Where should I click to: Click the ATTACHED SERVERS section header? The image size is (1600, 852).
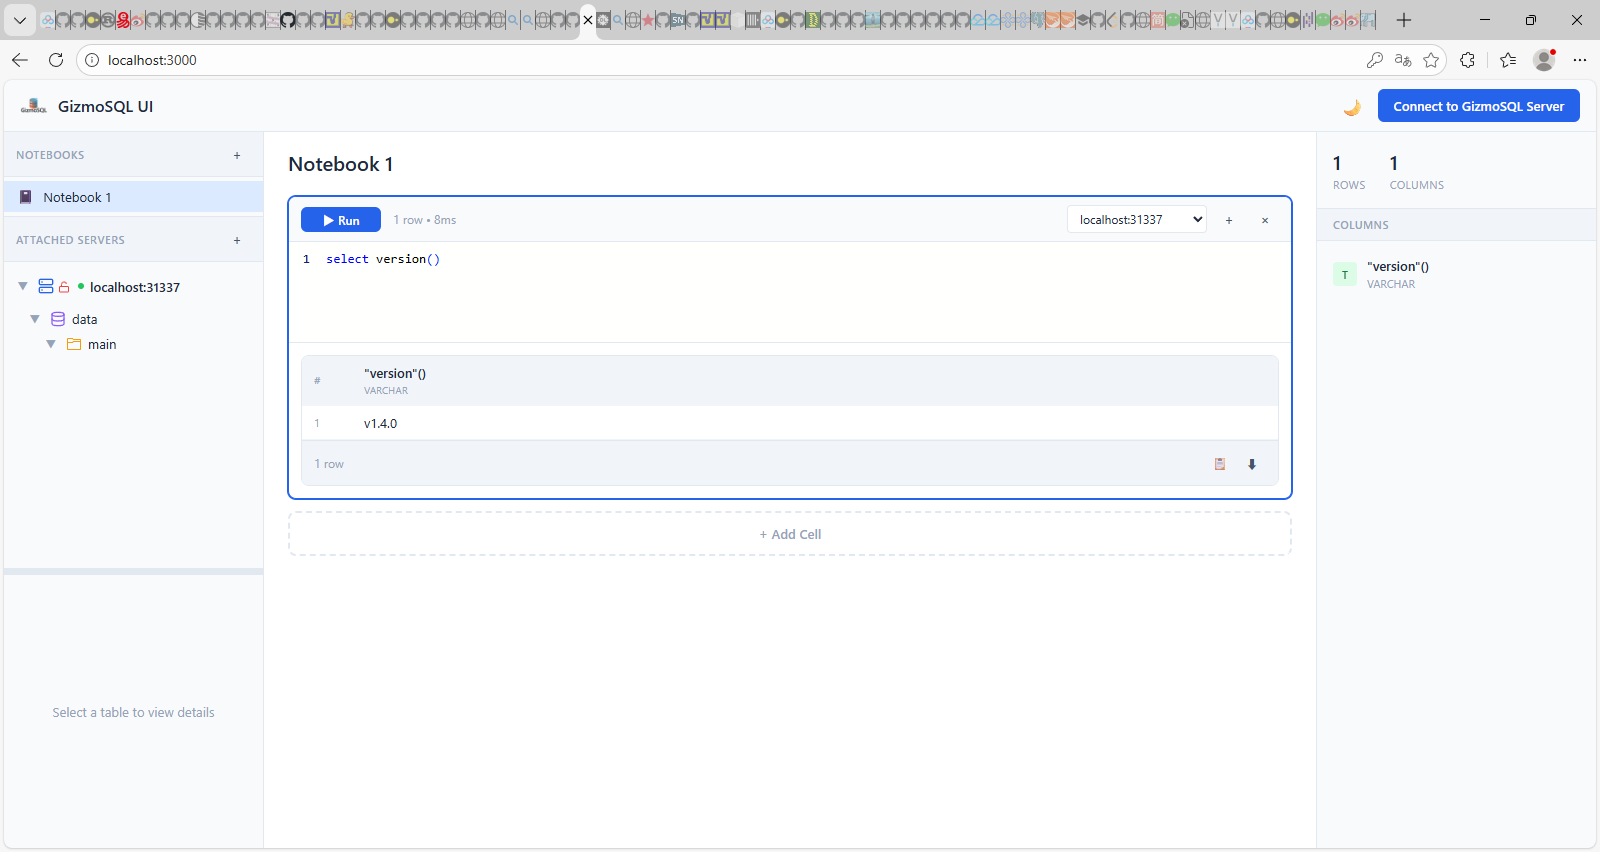coord(70,240)
